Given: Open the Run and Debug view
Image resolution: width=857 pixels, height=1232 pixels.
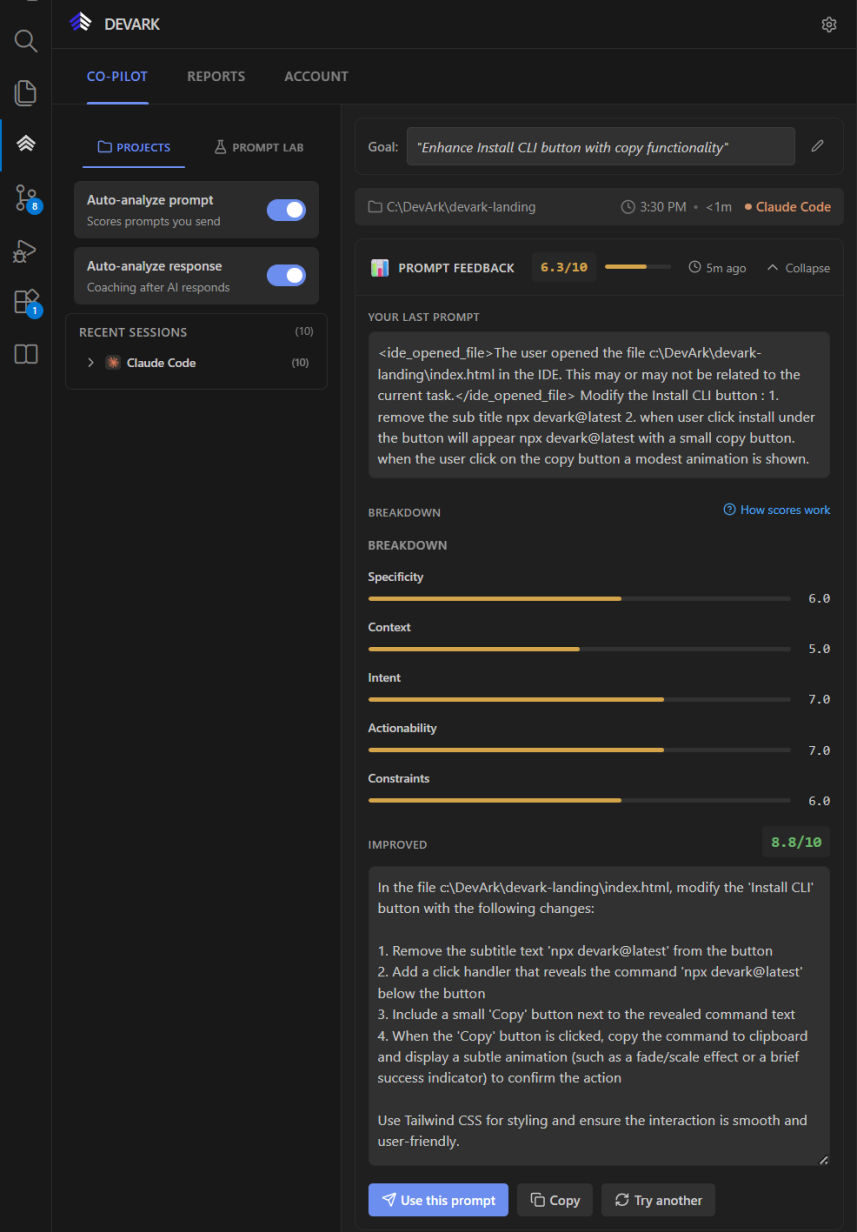Looking at the screenshot, I should click(x=25, y=251).
